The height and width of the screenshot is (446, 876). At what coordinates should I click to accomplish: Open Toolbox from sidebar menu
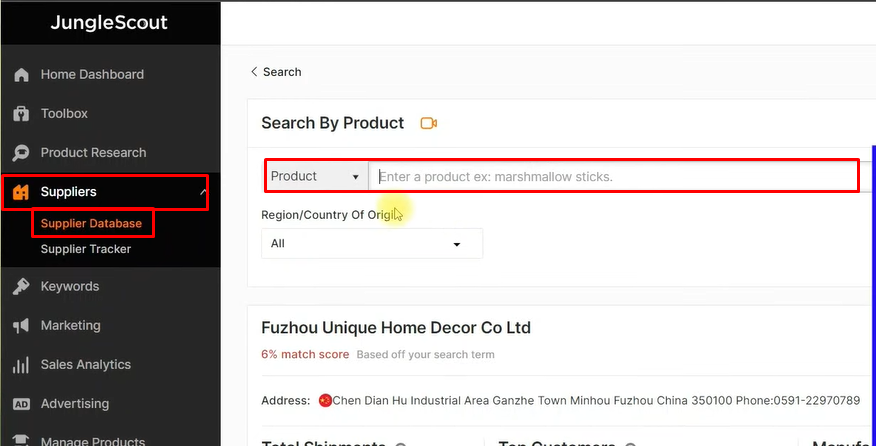click(x=64, y=113)
